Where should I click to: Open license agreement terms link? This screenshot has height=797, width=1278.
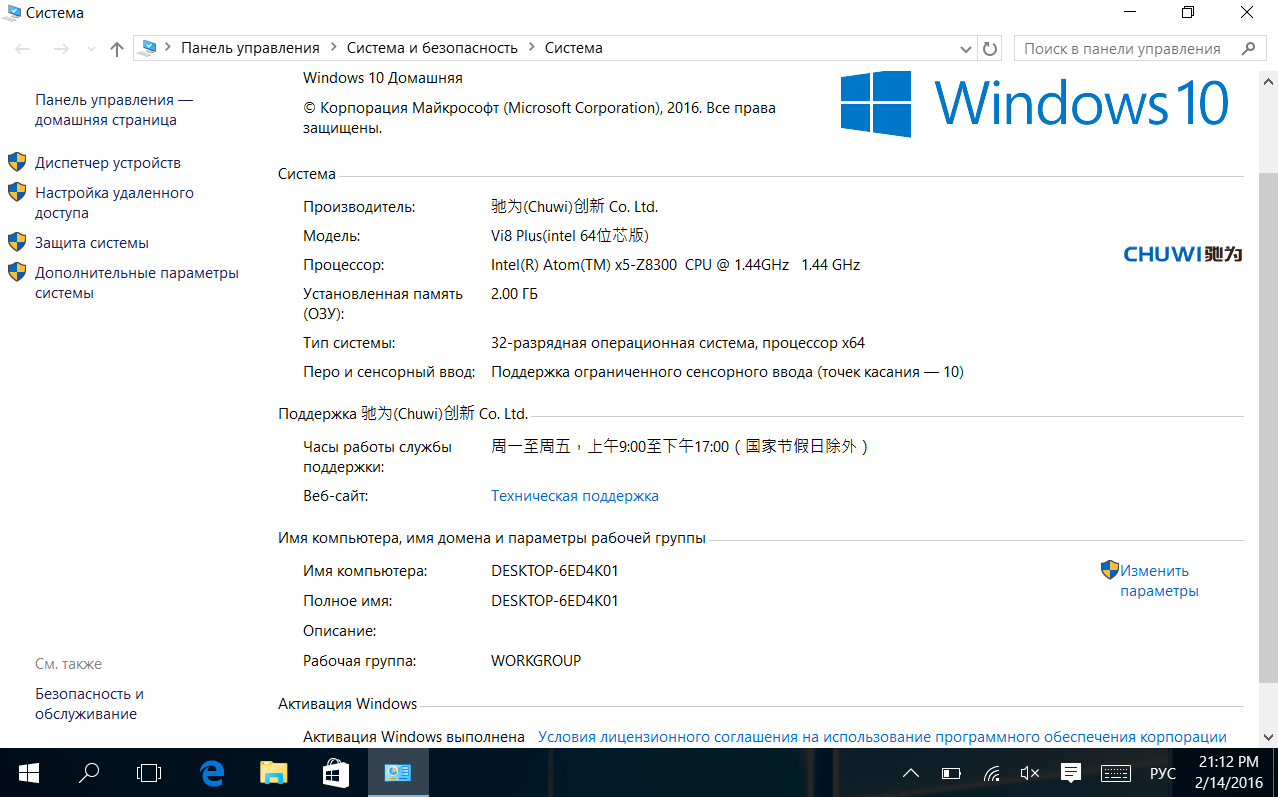(882, 737)
